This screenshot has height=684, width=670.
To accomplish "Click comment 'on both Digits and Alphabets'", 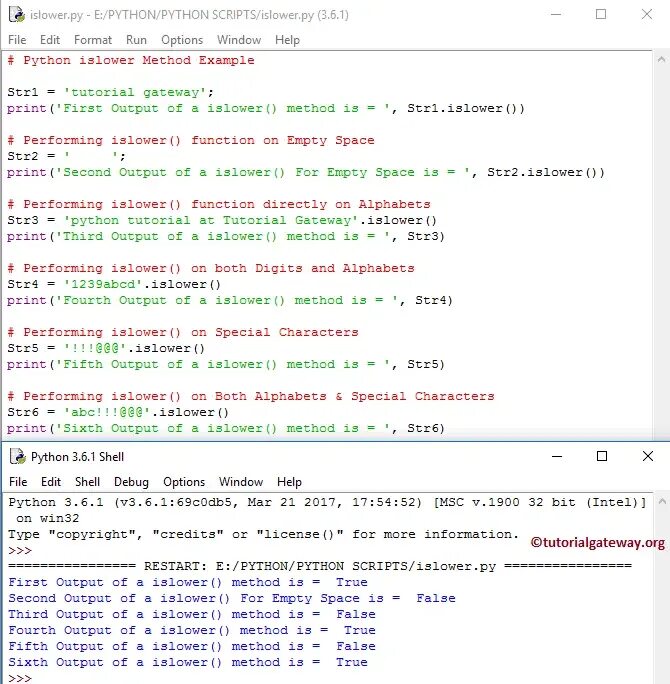I will [x=211, y=268].
